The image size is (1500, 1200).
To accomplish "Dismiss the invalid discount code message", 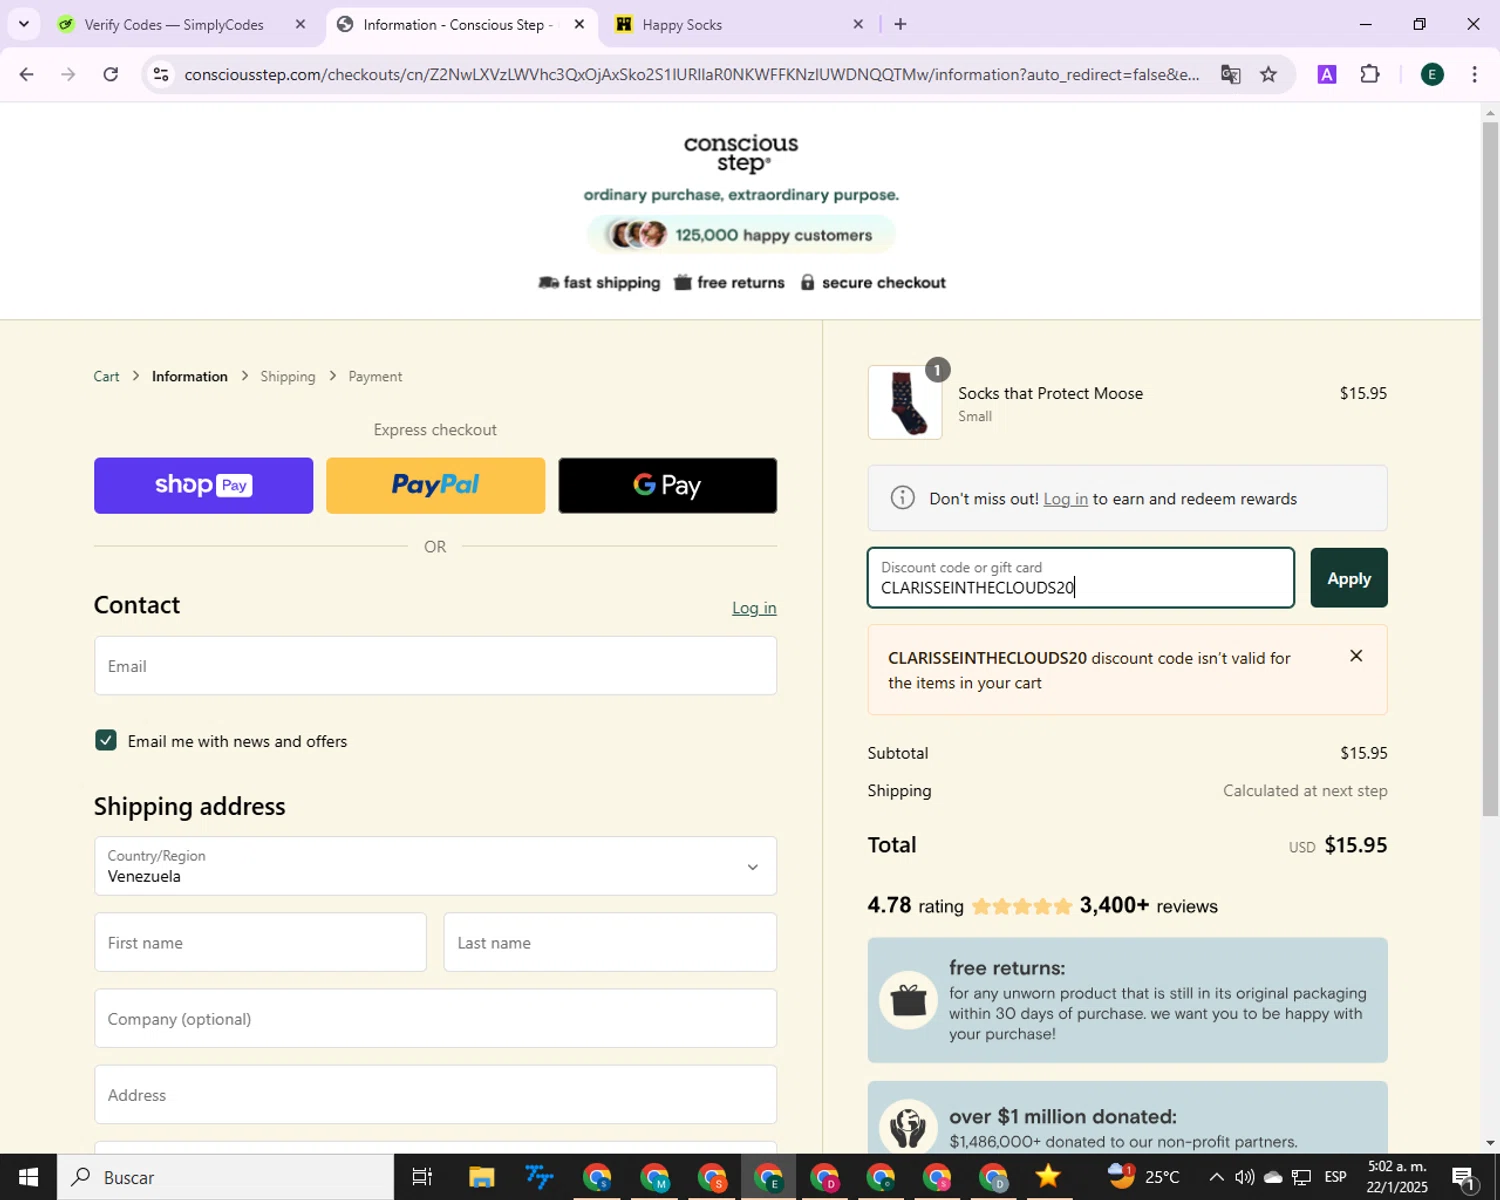I will click(1356, 656).
